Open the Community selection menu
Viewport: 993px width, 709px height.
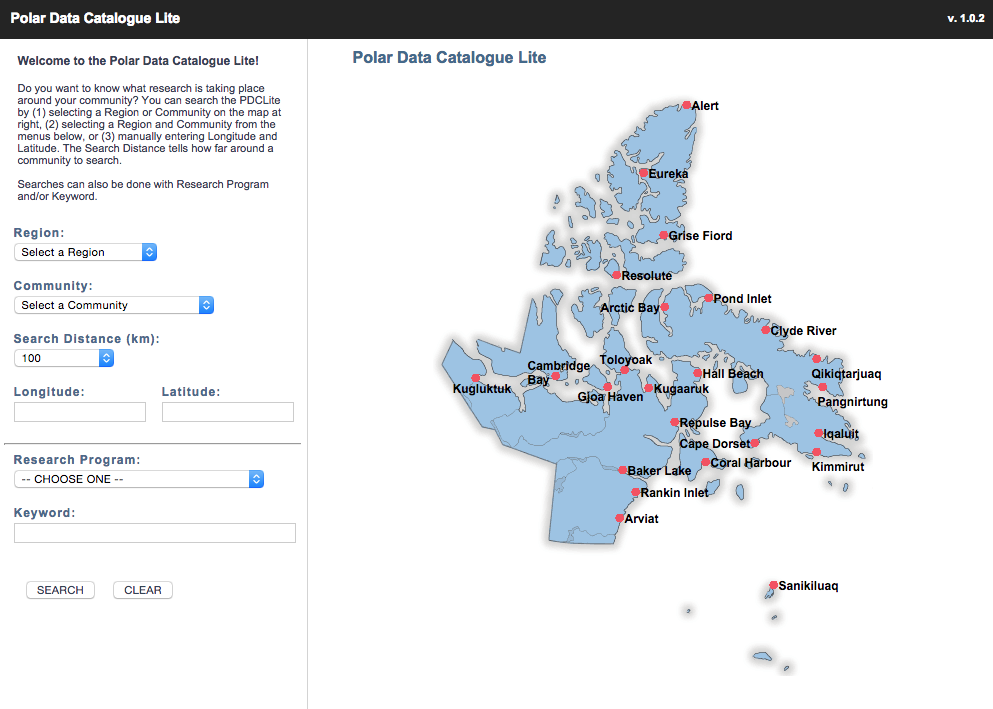113,305
